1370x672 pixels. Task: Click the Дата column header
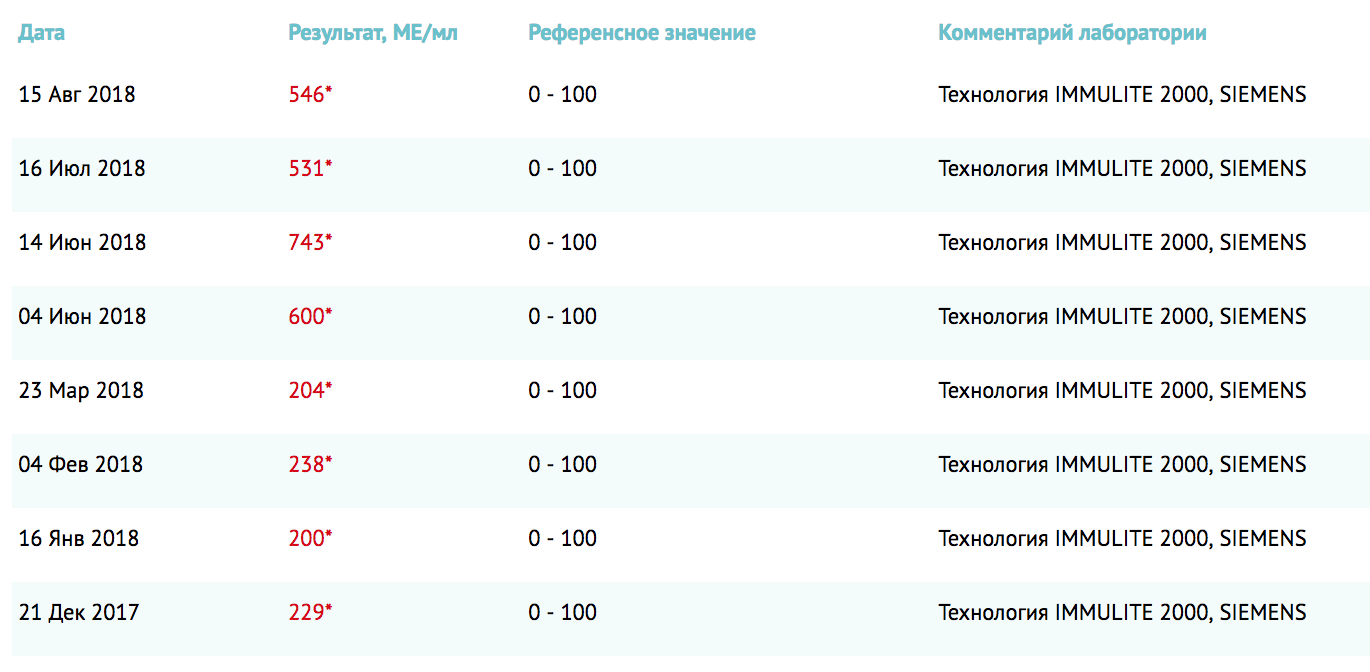42,33
